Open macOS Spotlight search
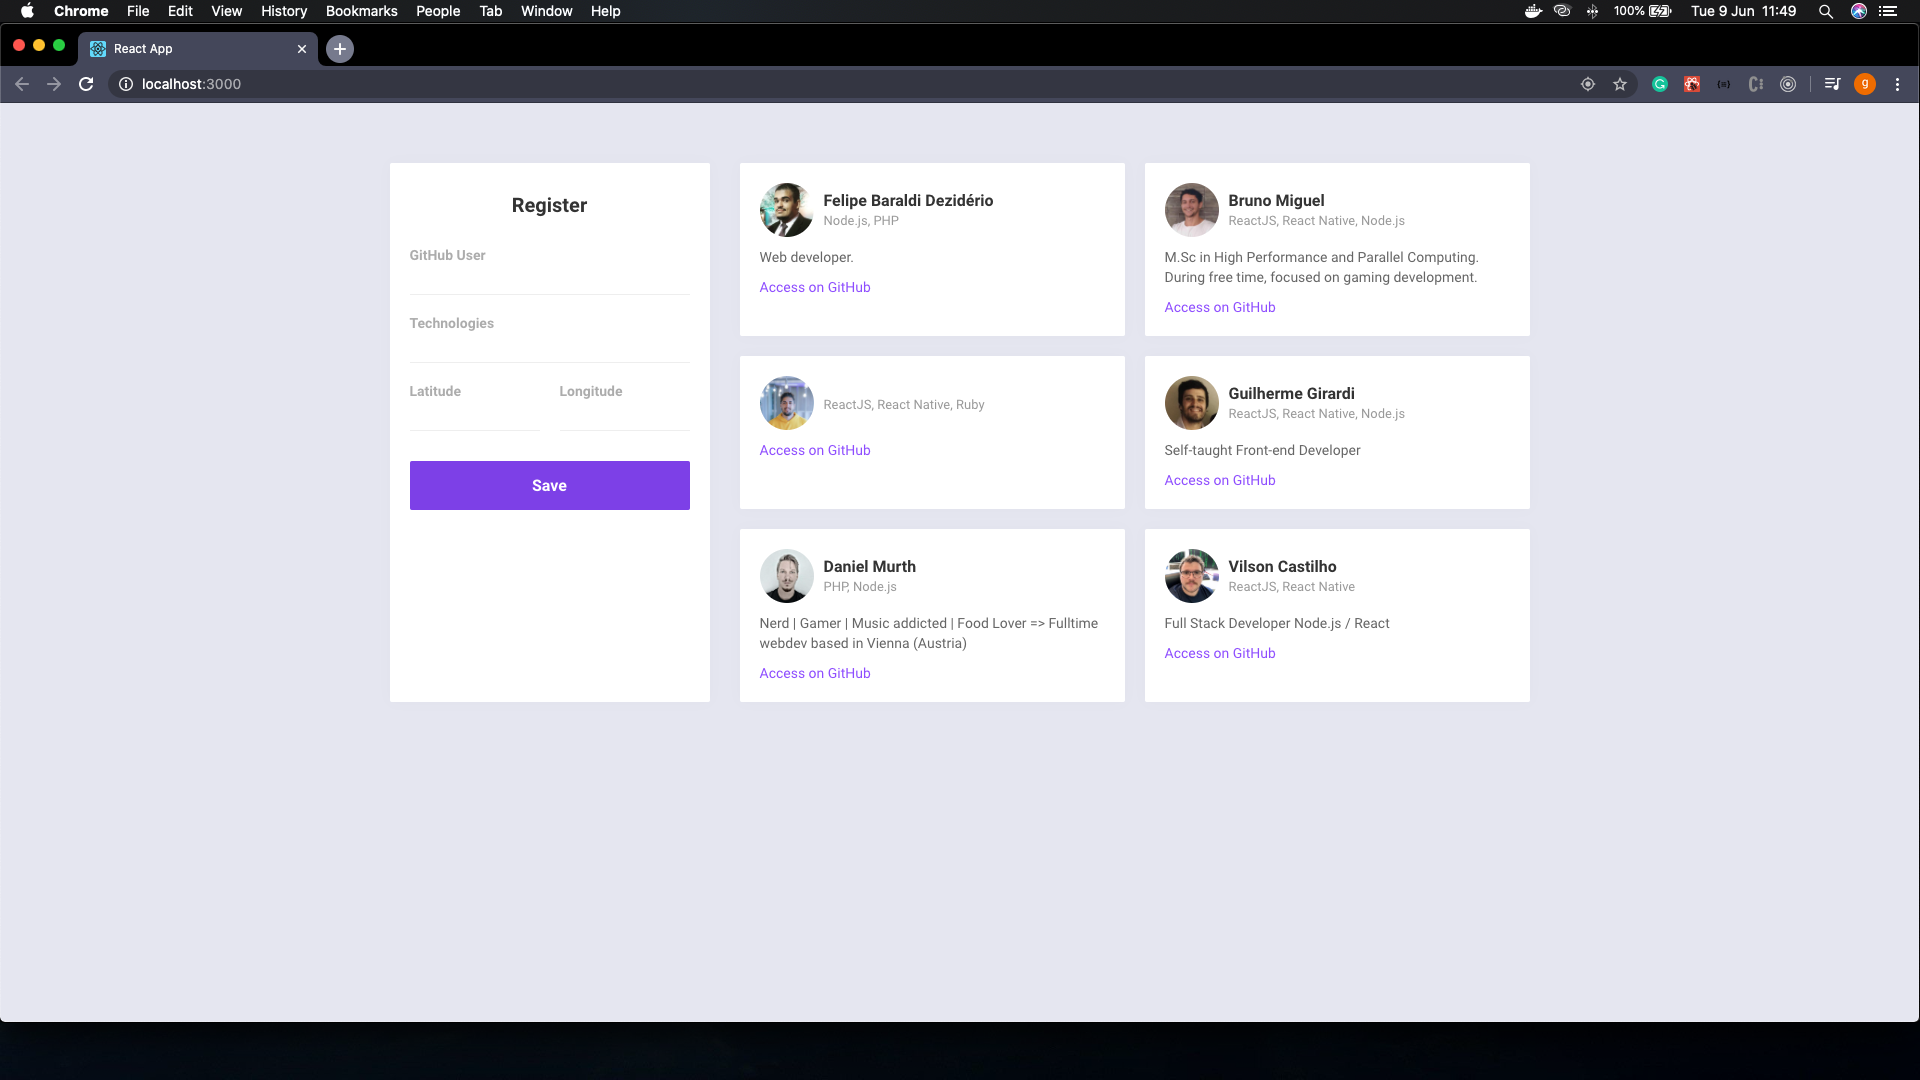1920x1080 pixels. pyautogui.click(x=1825, y=11)
